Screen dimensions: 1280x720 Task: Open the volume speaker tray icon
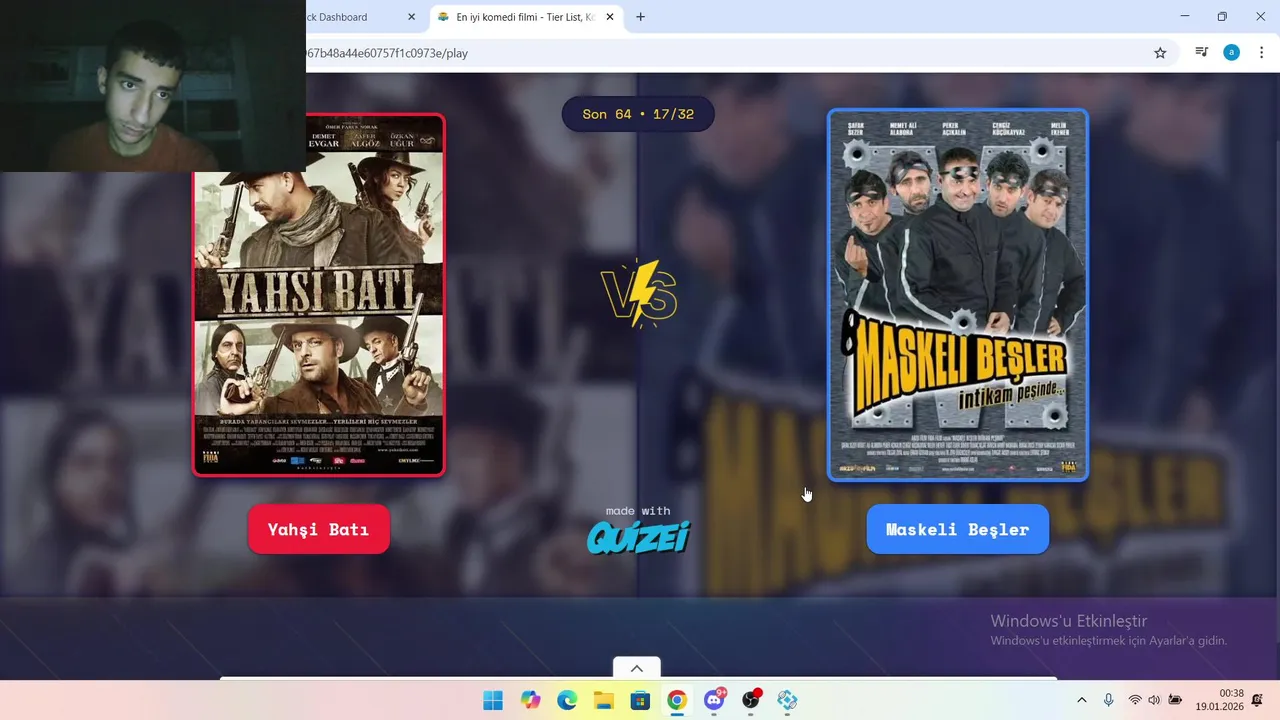pos(1154,700)
